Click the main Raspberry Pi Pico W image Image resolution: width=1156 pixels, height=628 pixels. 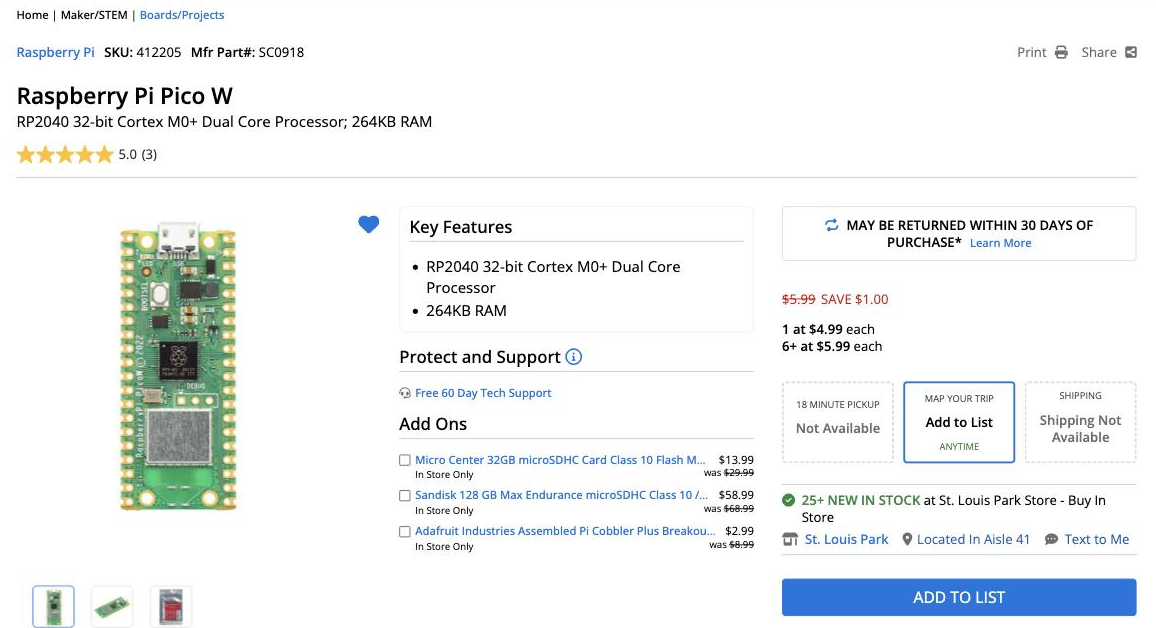[x=178, y=366]
